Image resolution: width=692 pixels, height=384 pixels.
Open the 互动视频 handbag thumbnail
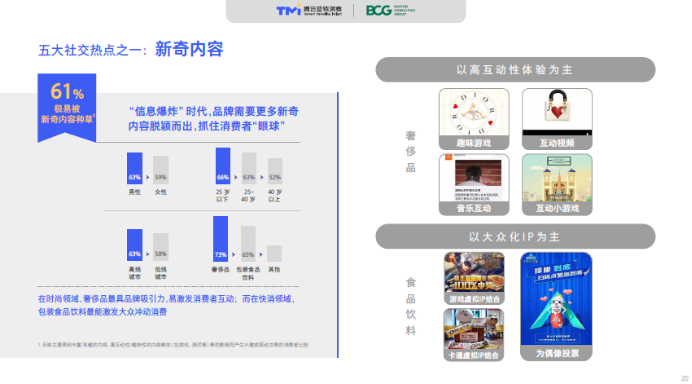tap(557, 119)
